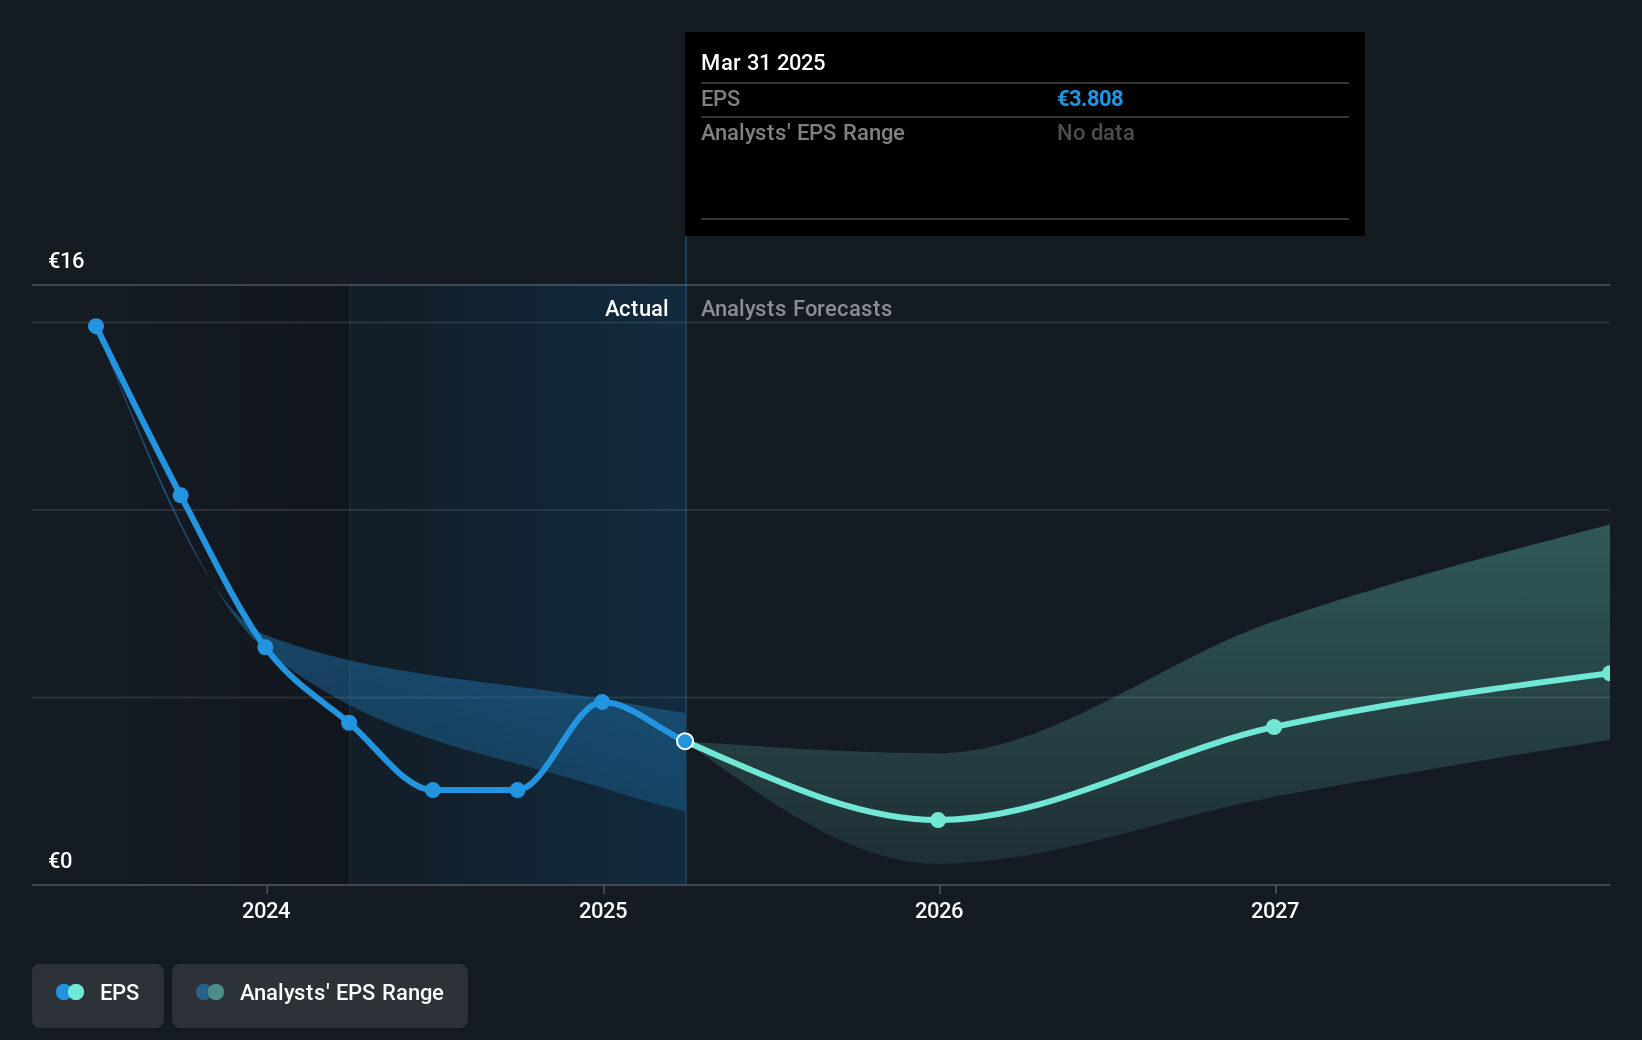Select the EPS data point at 2024
This screenshot has height=1040, width=1642.
pyautogui.click(x=265, y=647)
